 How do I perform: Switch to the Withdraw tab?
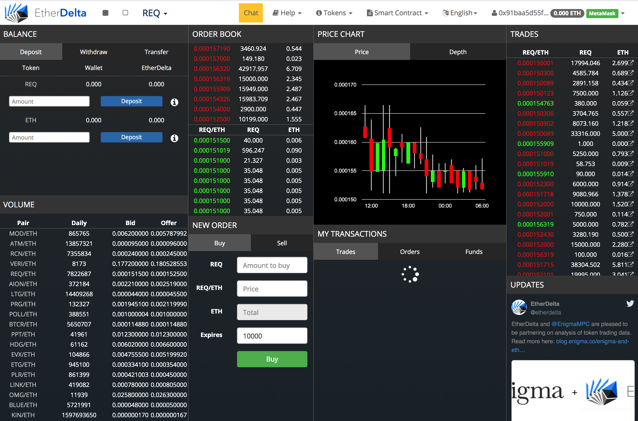click(94, 52)
